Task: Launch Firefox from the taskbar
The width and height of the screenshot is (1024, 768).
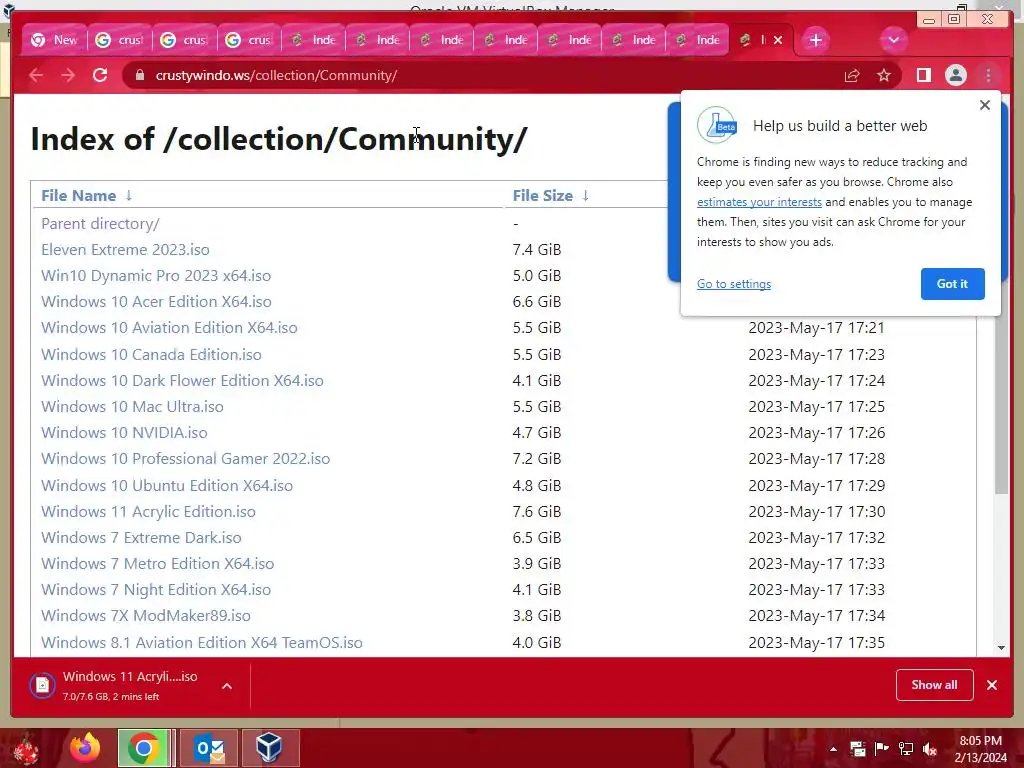Action: 85,748
